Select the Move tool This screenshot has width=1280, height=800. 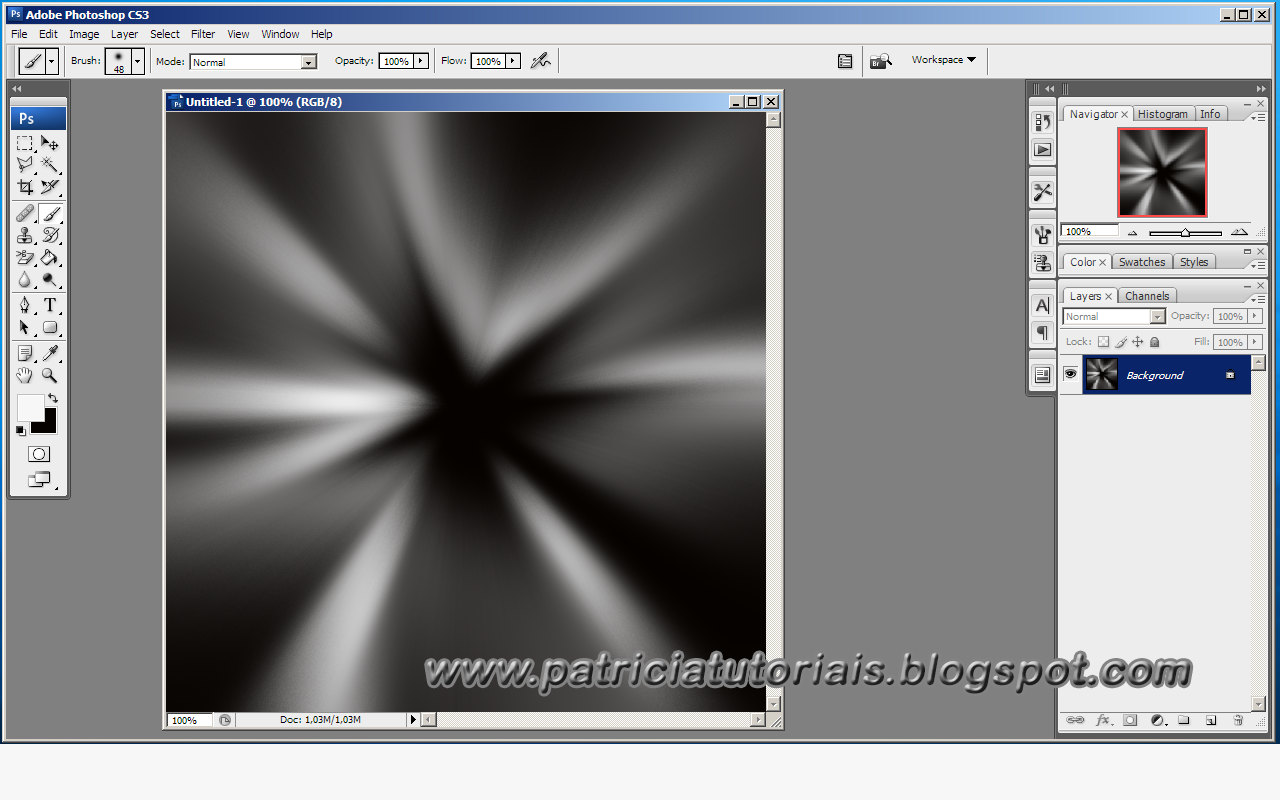tap(50, 144)
